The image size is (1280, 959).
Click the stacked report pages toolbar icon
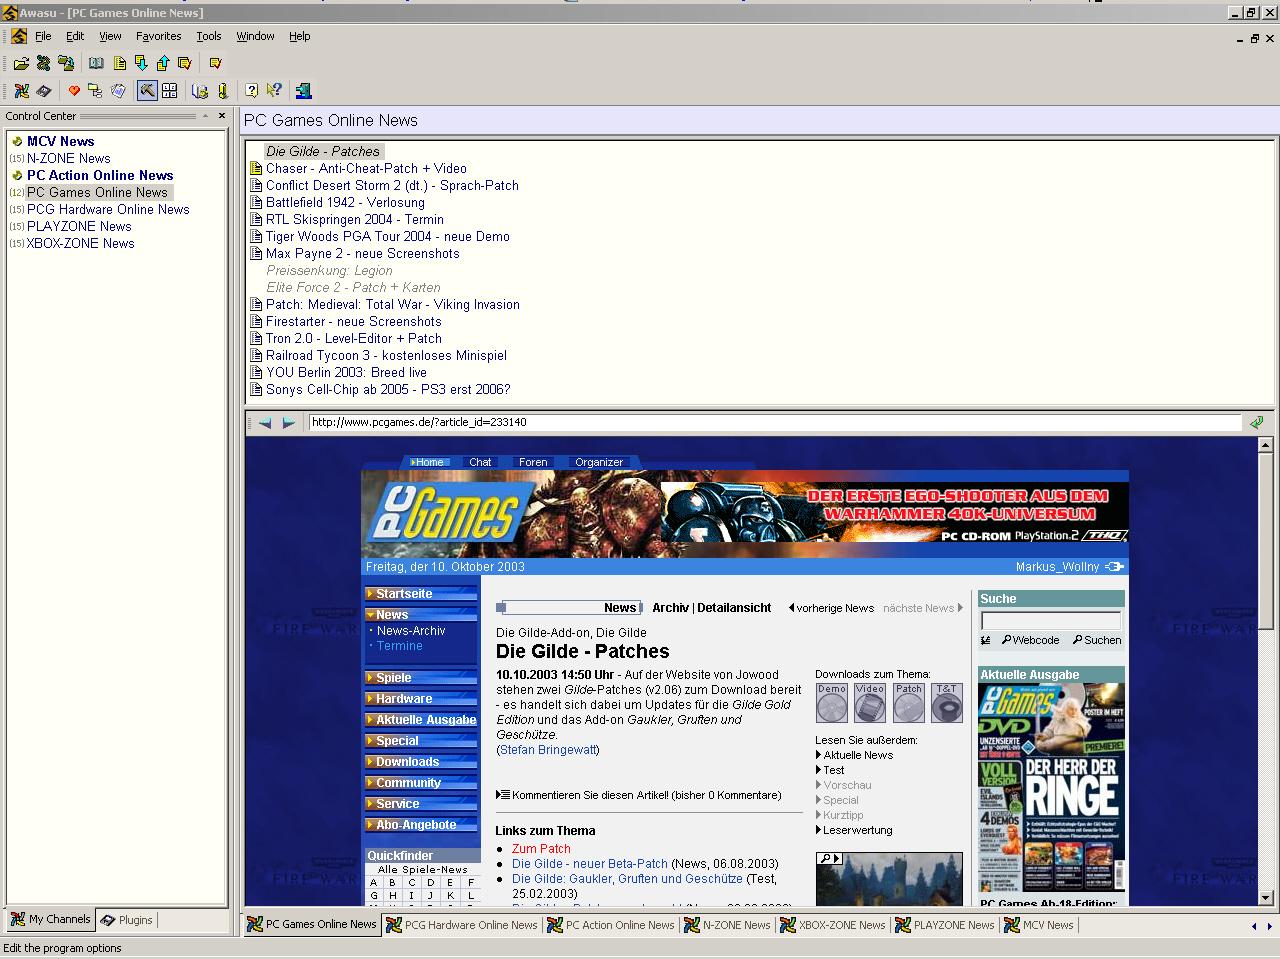click(x=118, y=91)
